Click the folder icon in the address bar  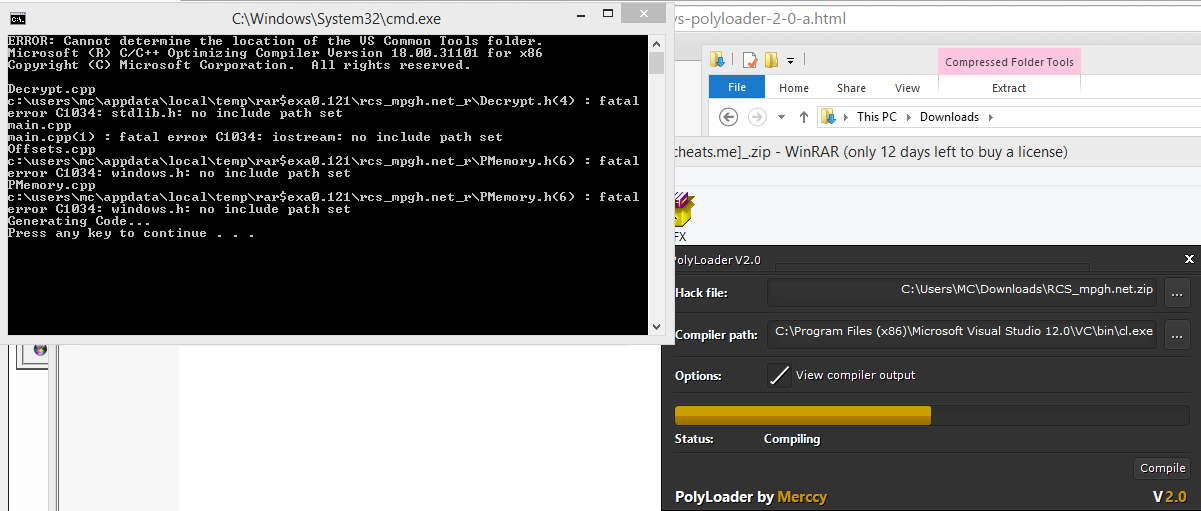[x=829, y=117]
